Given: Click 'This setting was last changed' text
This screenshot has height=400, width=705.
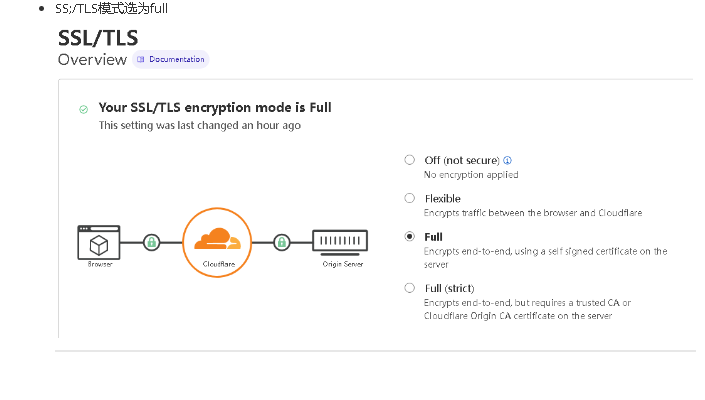Looking at the screenshot, I should pos(199,126).
